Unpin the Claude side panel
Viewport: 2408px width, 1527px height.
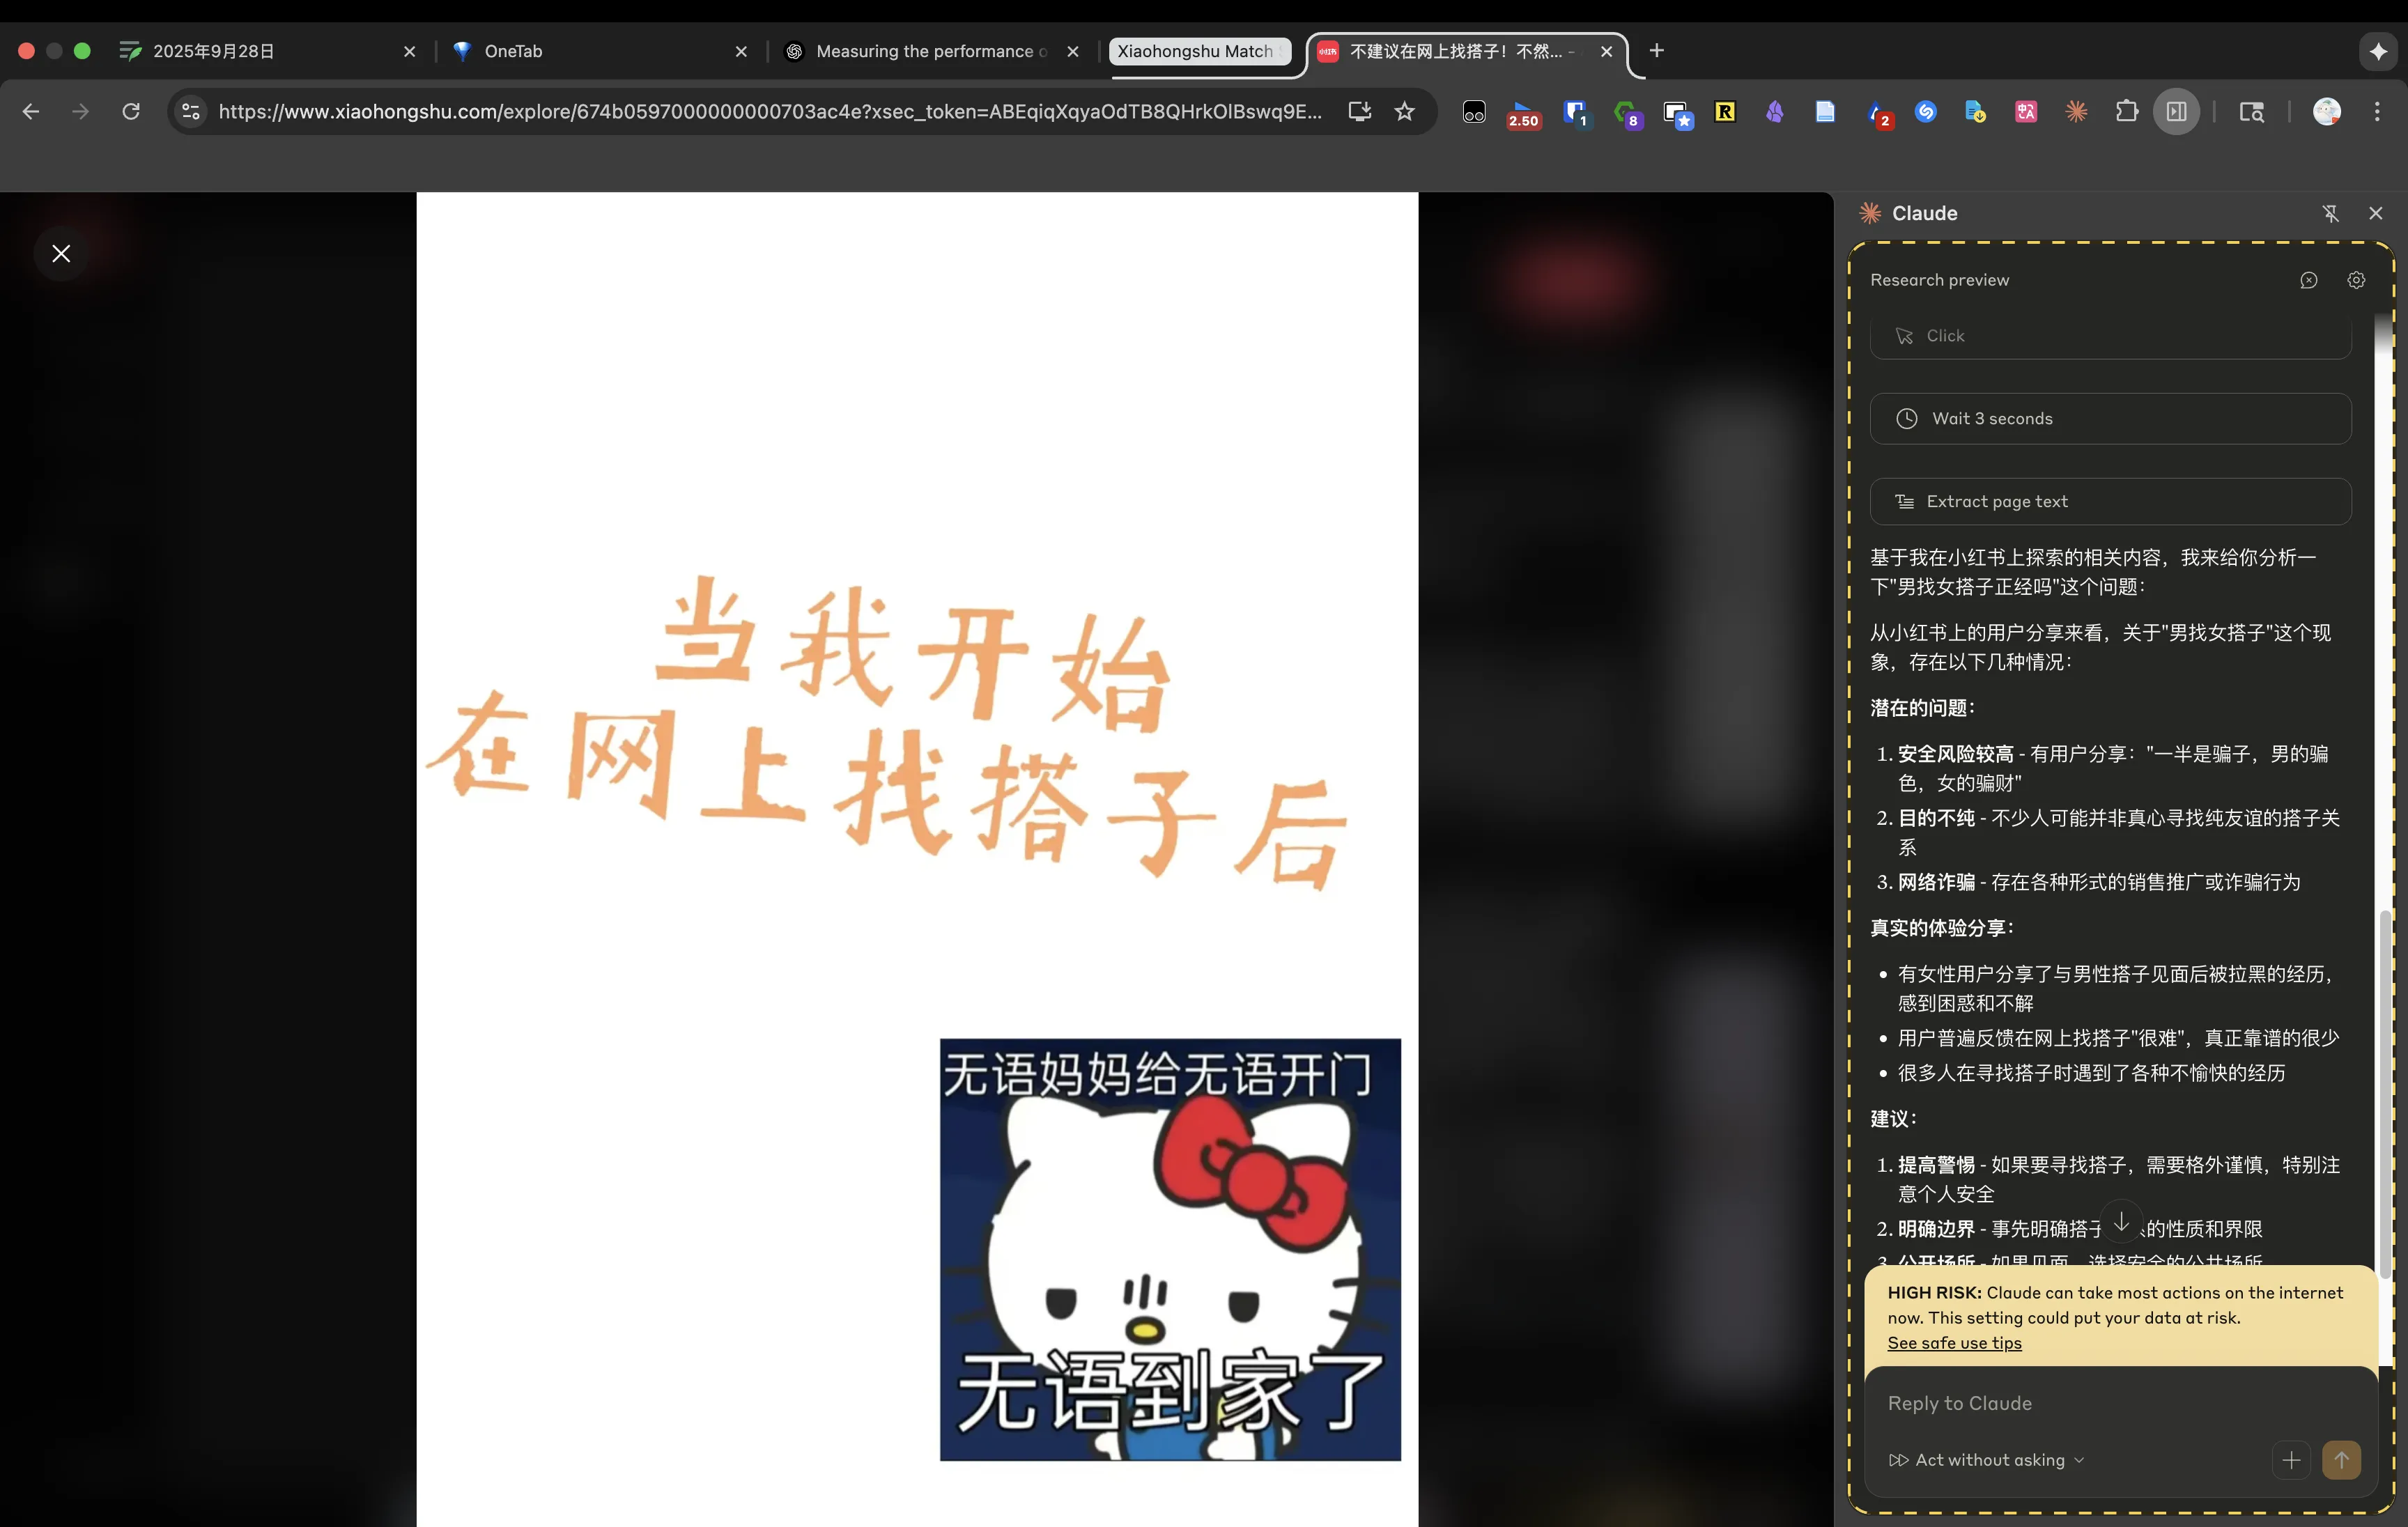click(2330, 213)
